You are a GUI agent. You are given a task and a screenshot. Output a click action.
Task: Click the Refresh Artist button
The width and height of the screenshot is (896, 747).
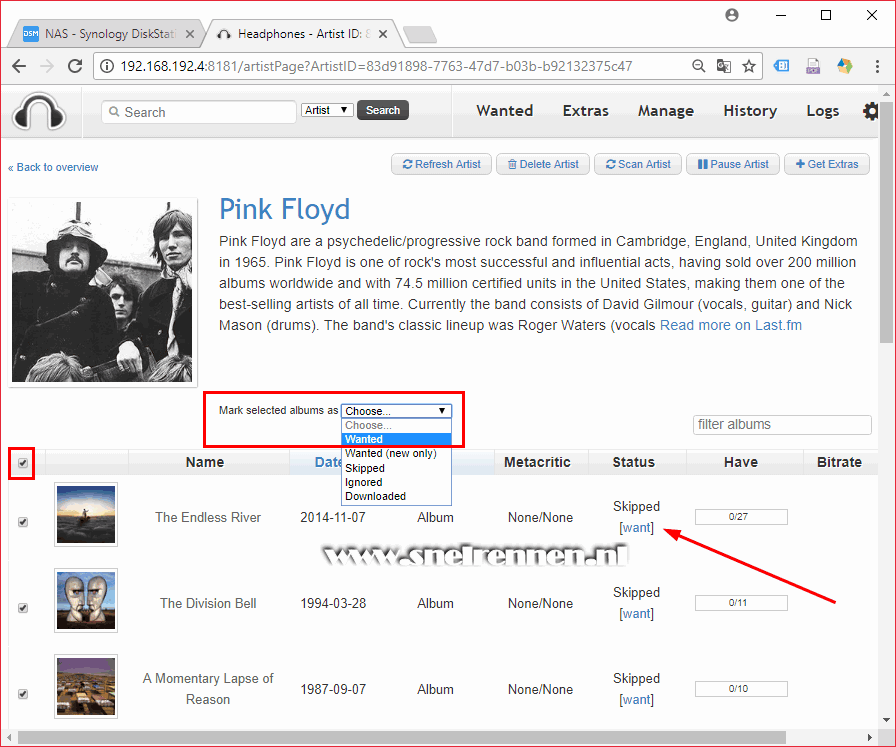coord(441,164)
